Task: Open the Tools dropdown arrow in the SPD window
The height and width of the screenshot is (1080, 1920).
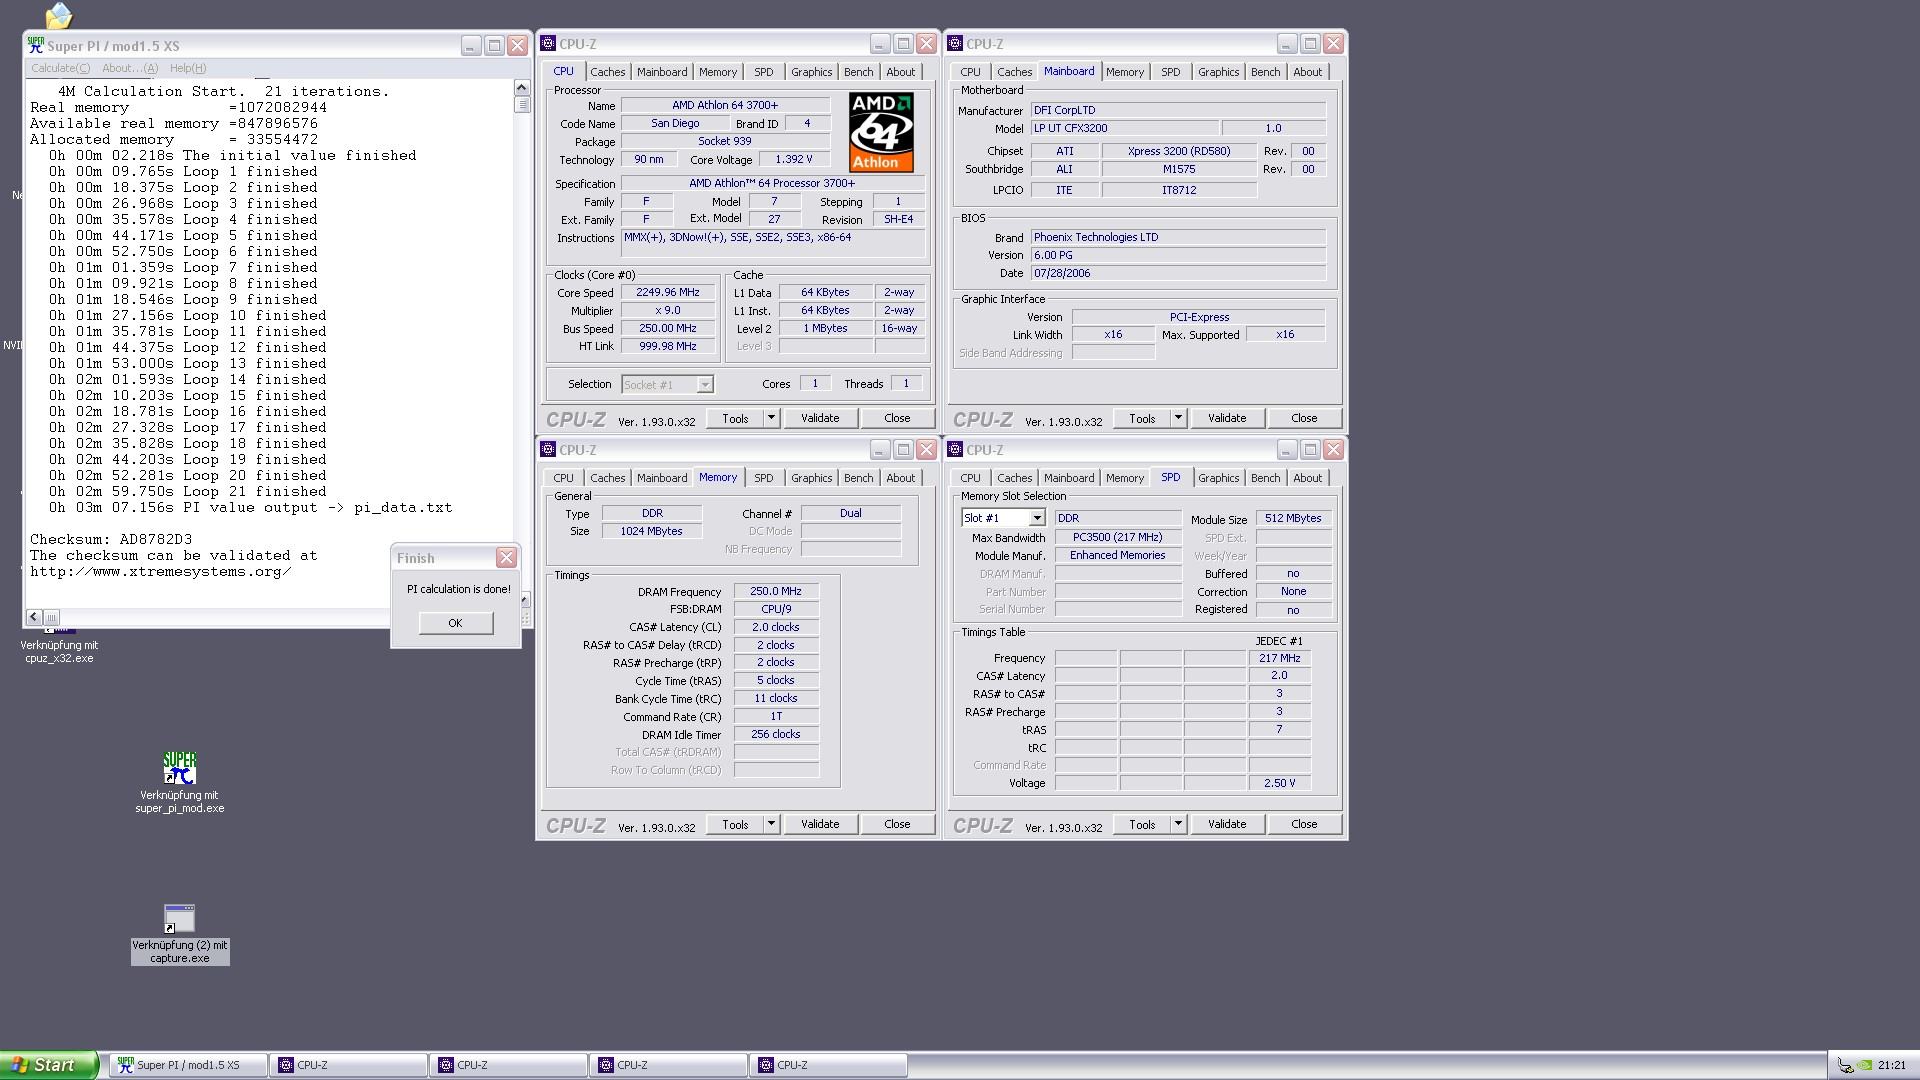Action: 1178,824
